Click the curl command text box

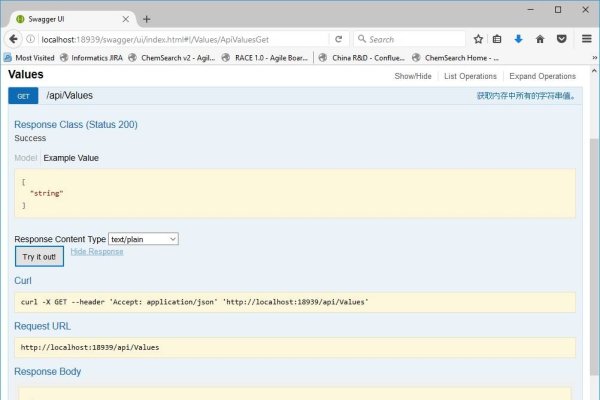click(295, 302)
